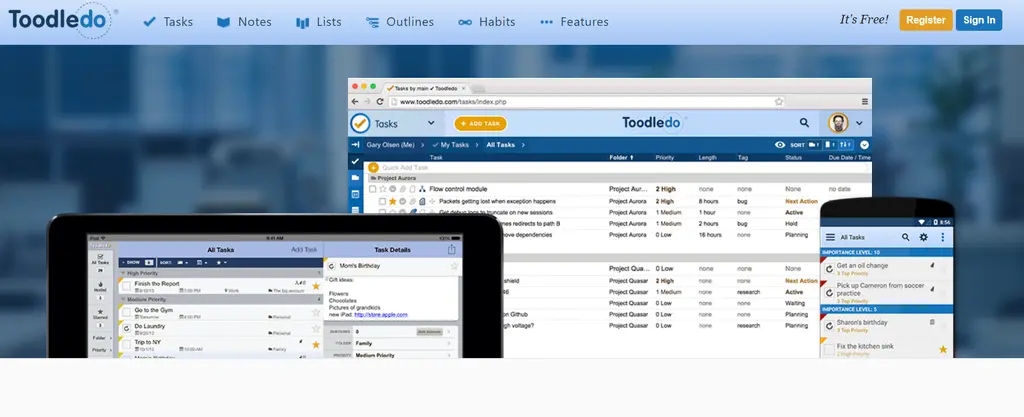Open Features in the top navigation

[574, 22]
